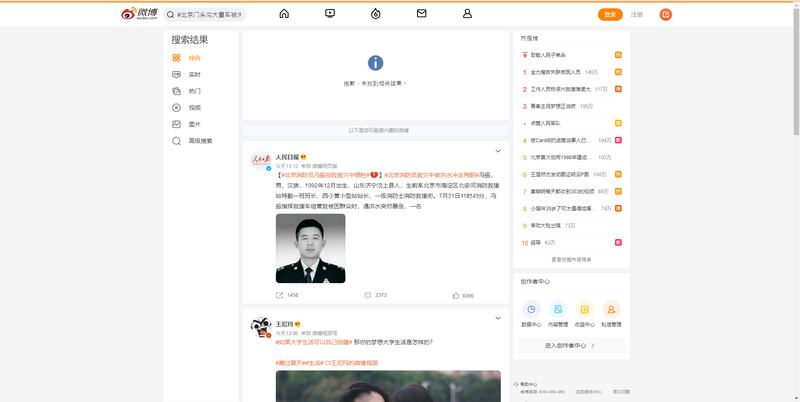Image resolution: width=800 pixels, height=402 pixels.
Task: Open comments on the 人民日报 post
Action: point(367,296)
